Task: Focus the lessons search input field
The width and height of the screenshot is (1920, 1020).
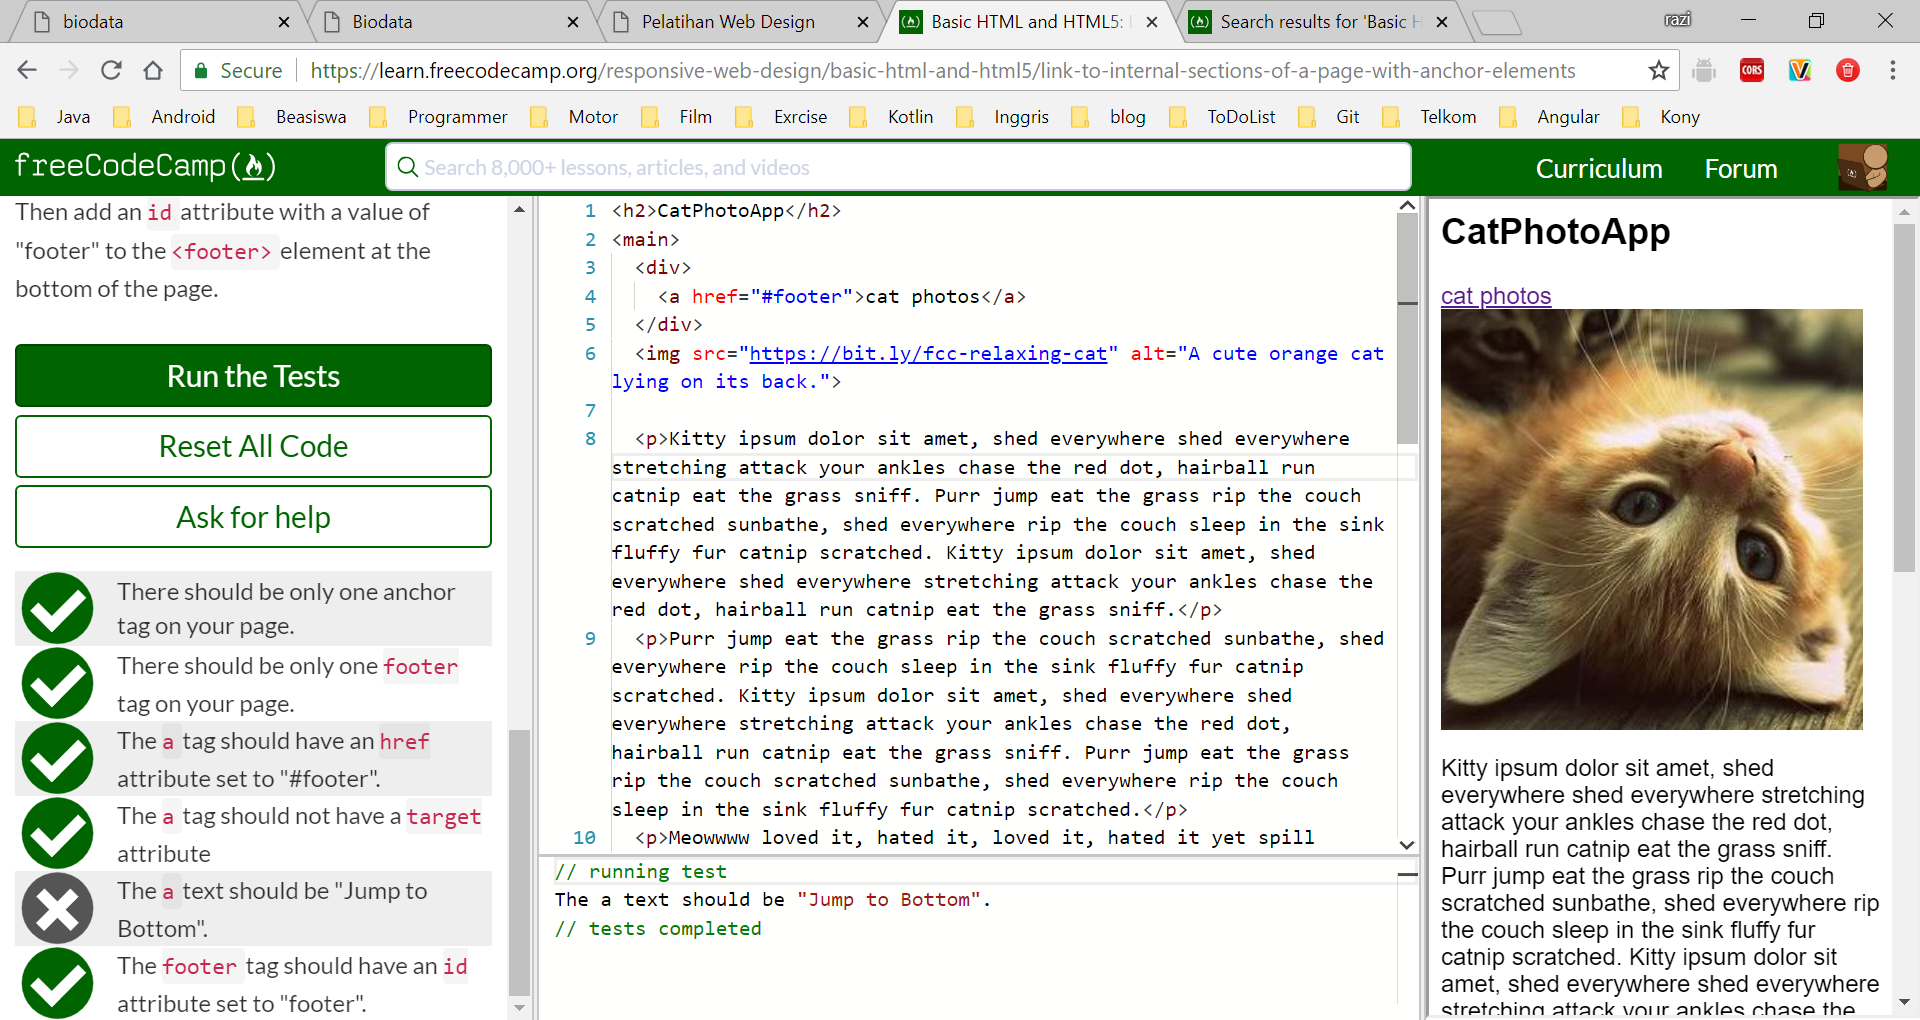Action: tap(898, 167)
